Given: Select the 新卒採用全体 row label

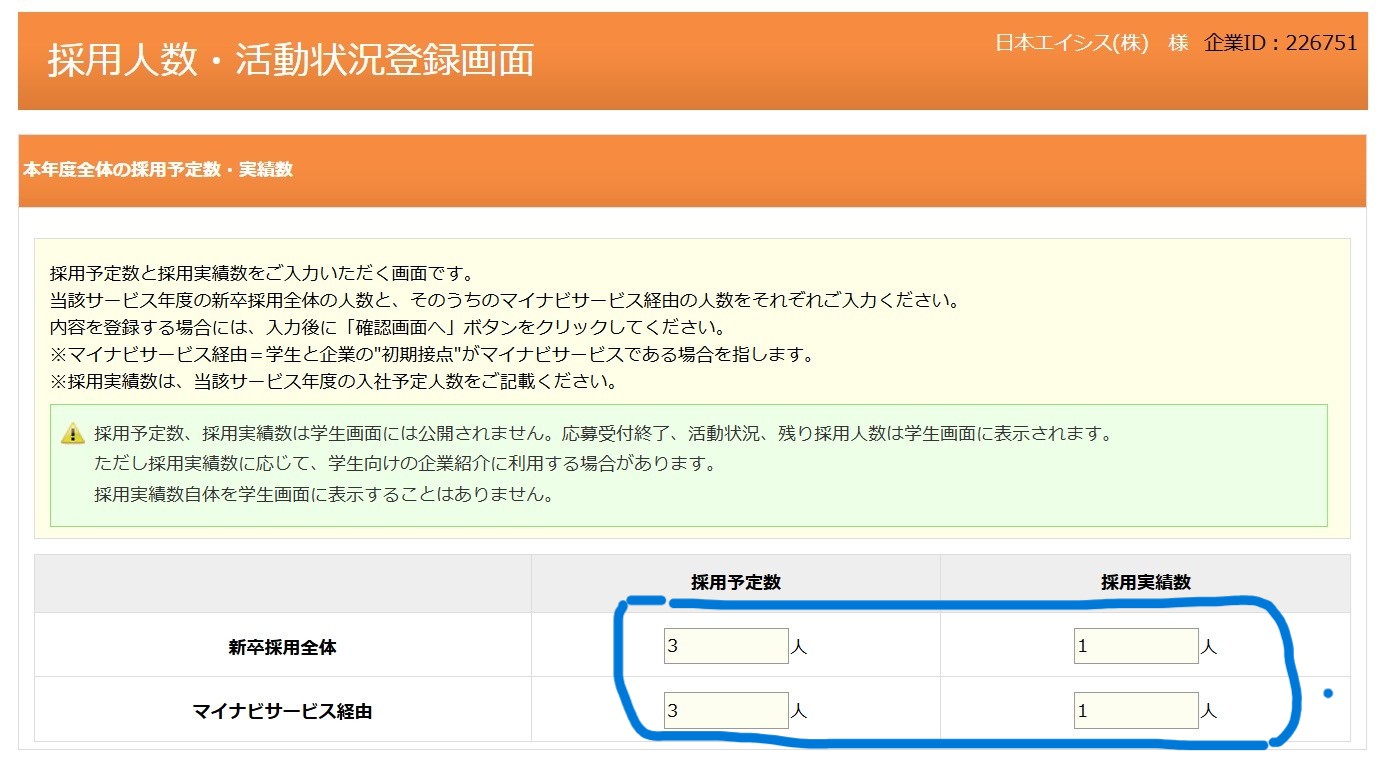Looking at the screenshot, I should pyautogui.click(x=282, y=647).
